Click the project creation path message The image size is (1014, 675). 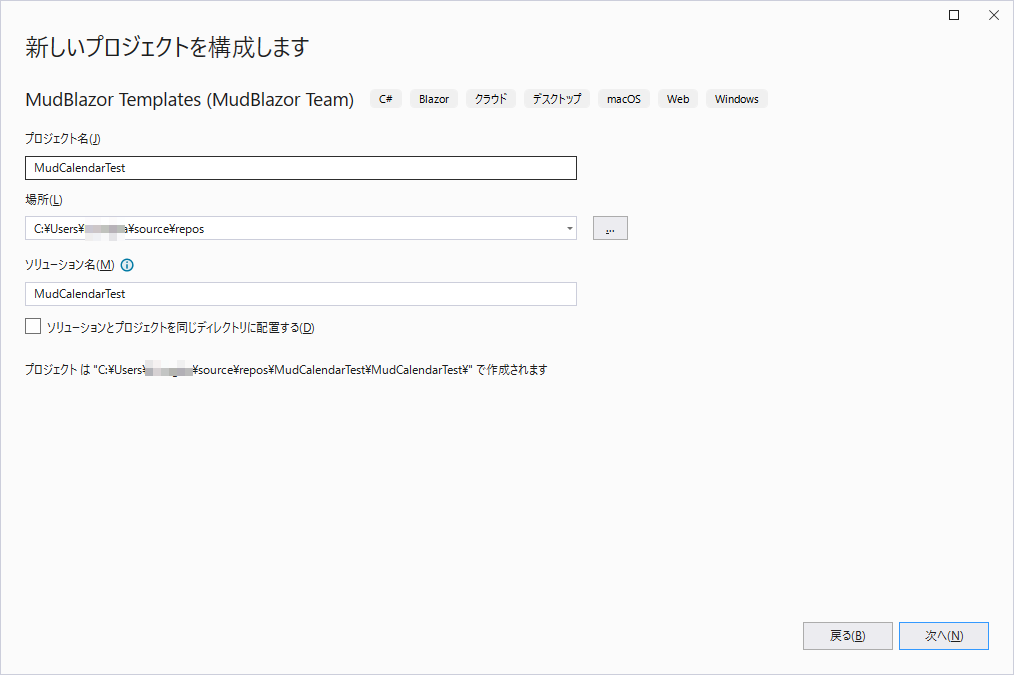tap(286, 370)
